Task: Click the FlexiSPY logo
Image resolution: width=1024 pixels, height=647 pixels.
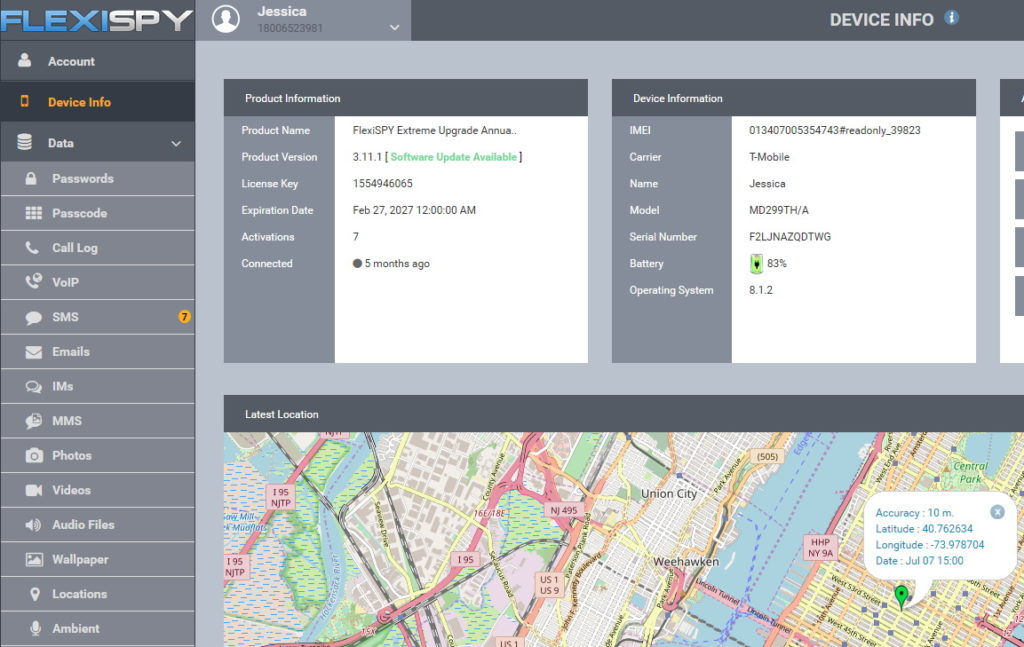Action: (96, 19)
